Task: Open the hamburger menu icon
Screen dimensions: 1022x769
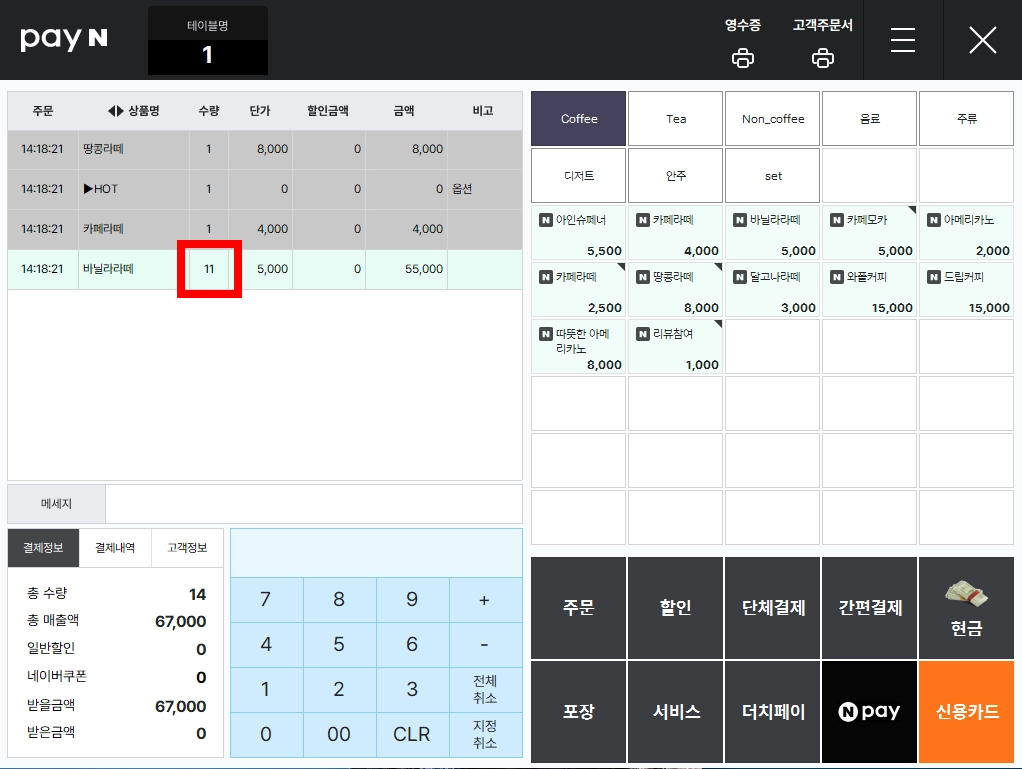Action: tap(903, 40)
